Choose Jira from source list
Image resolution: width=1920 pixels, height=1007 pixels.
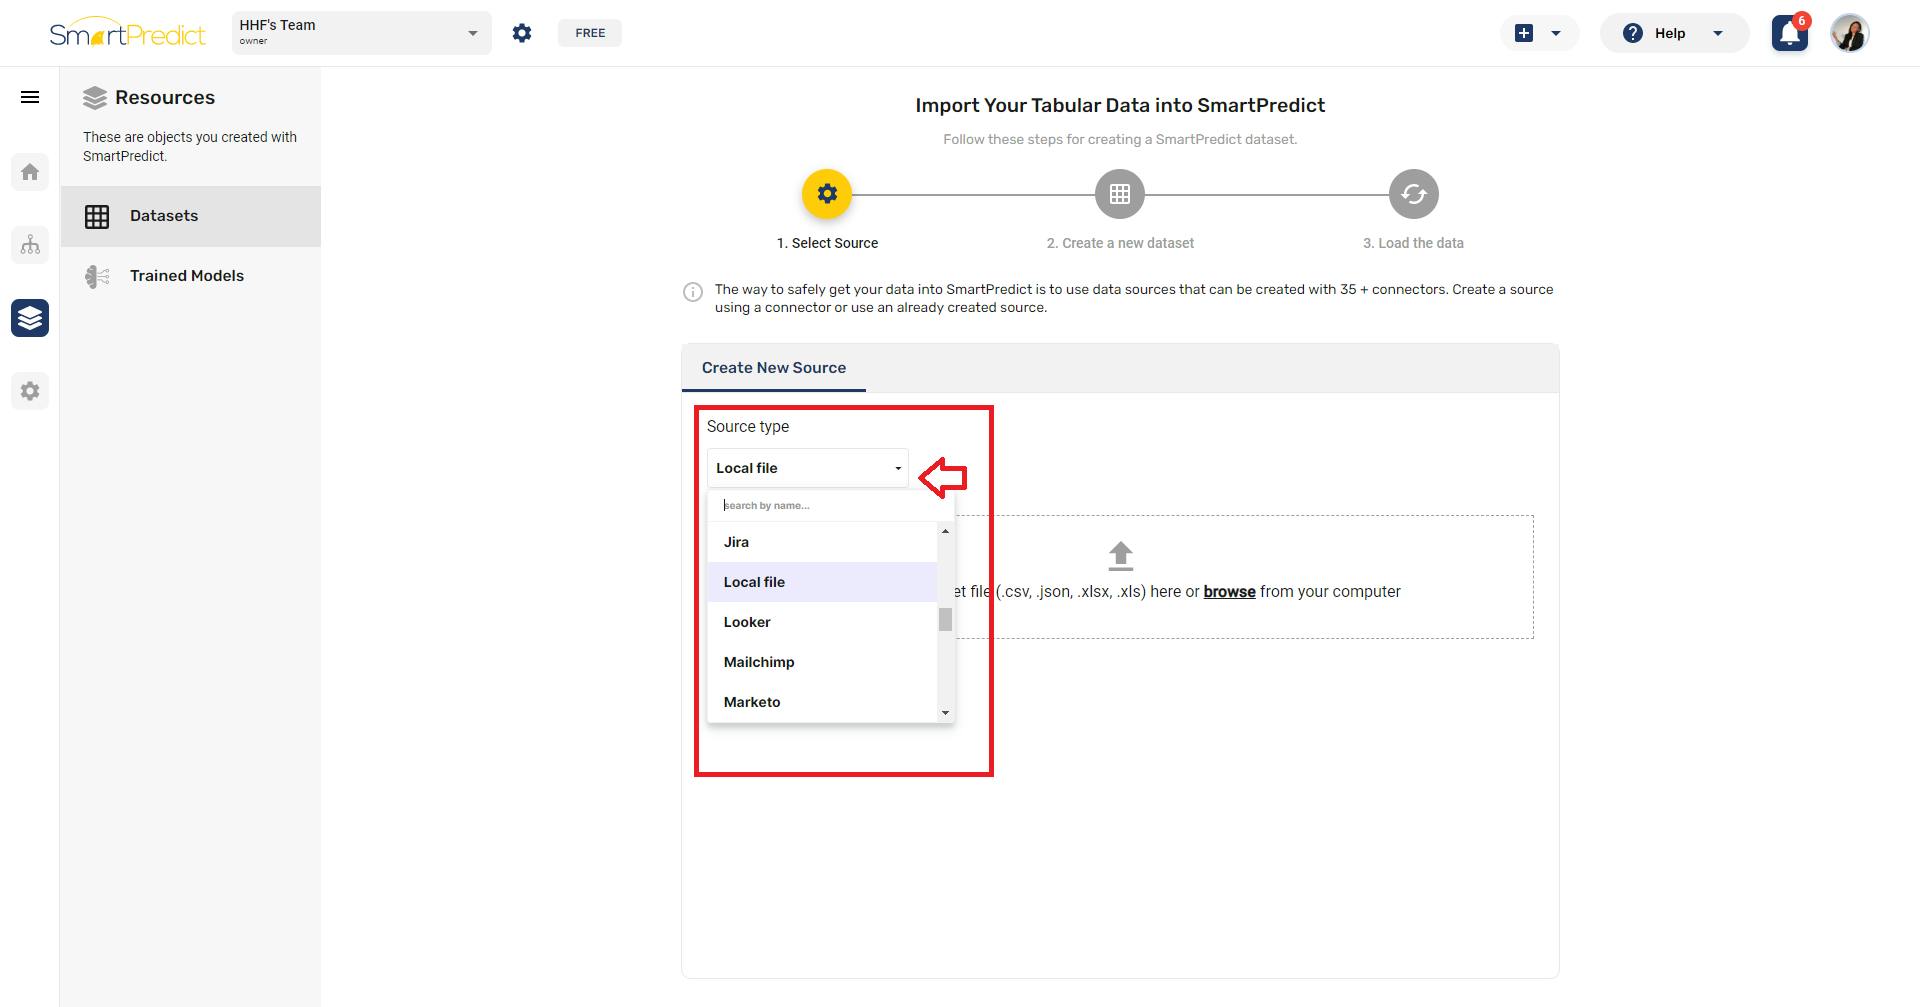(822, 542)
